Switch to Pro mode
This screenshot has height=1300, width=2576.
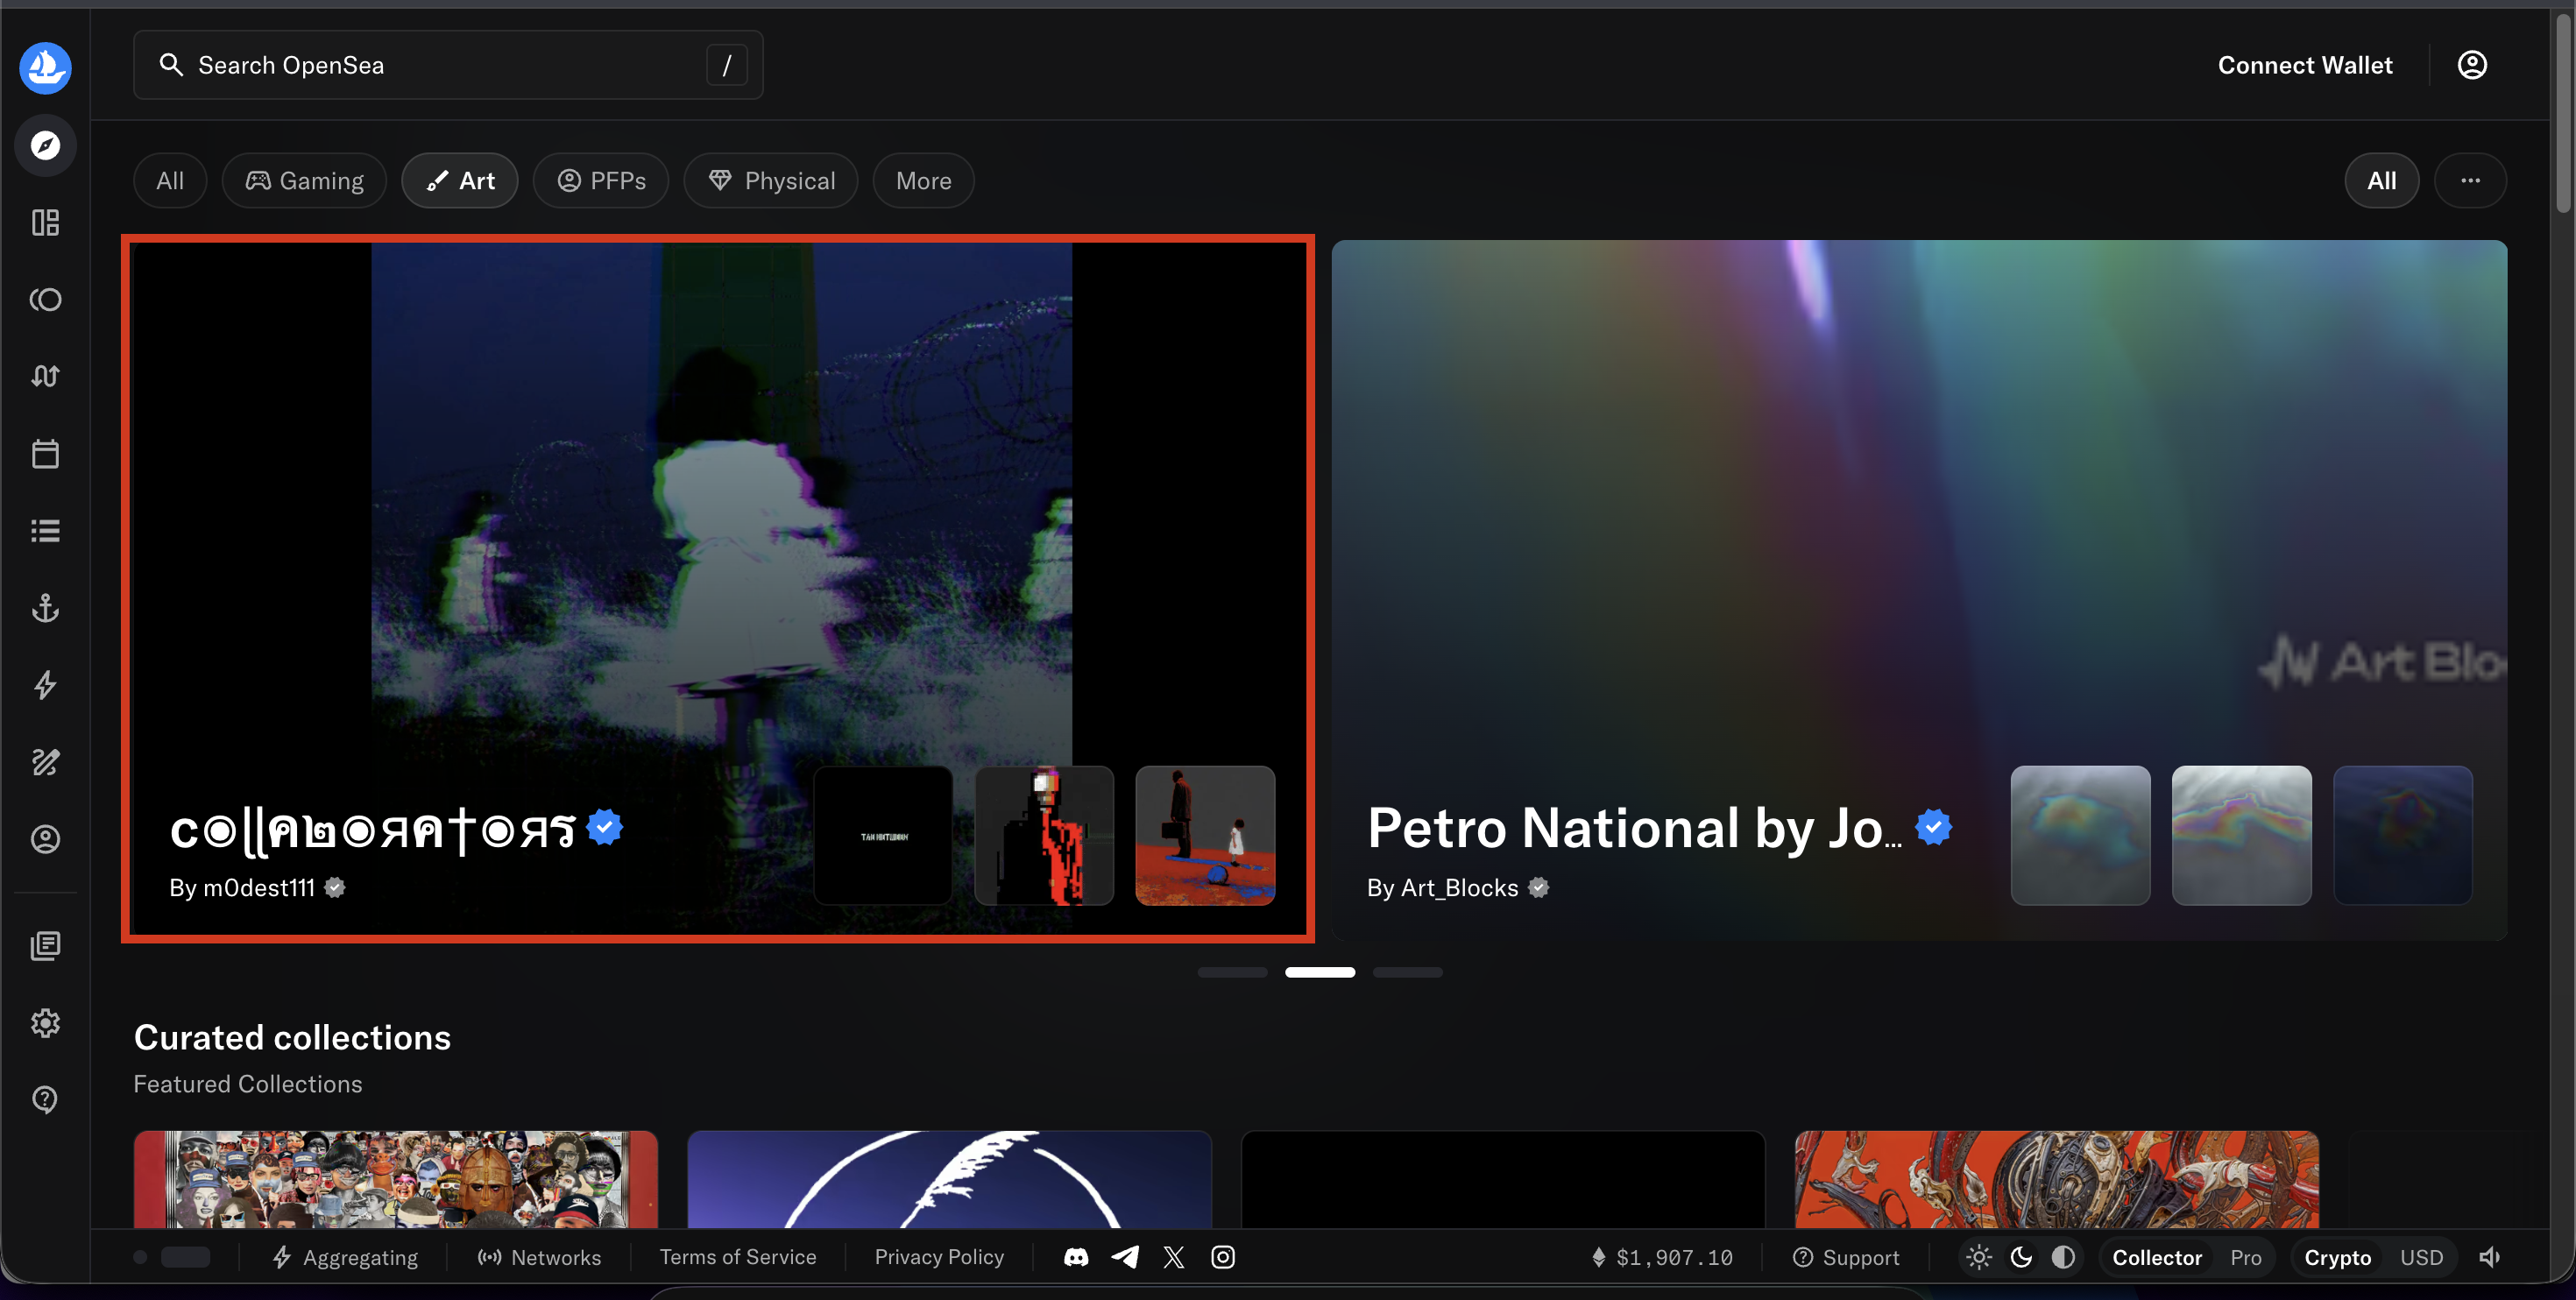click(2246, 1257)
